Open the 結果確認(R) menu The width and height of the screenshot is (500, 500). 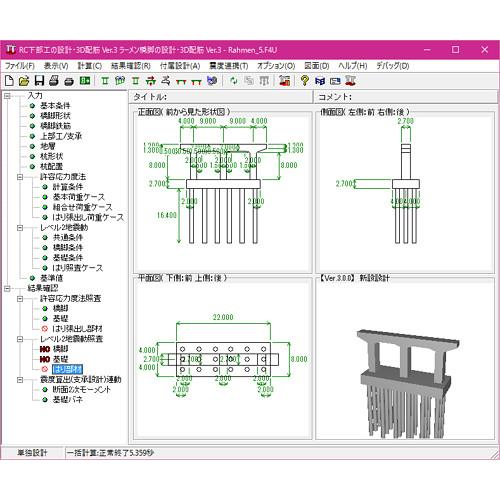(x=131, y=66)
